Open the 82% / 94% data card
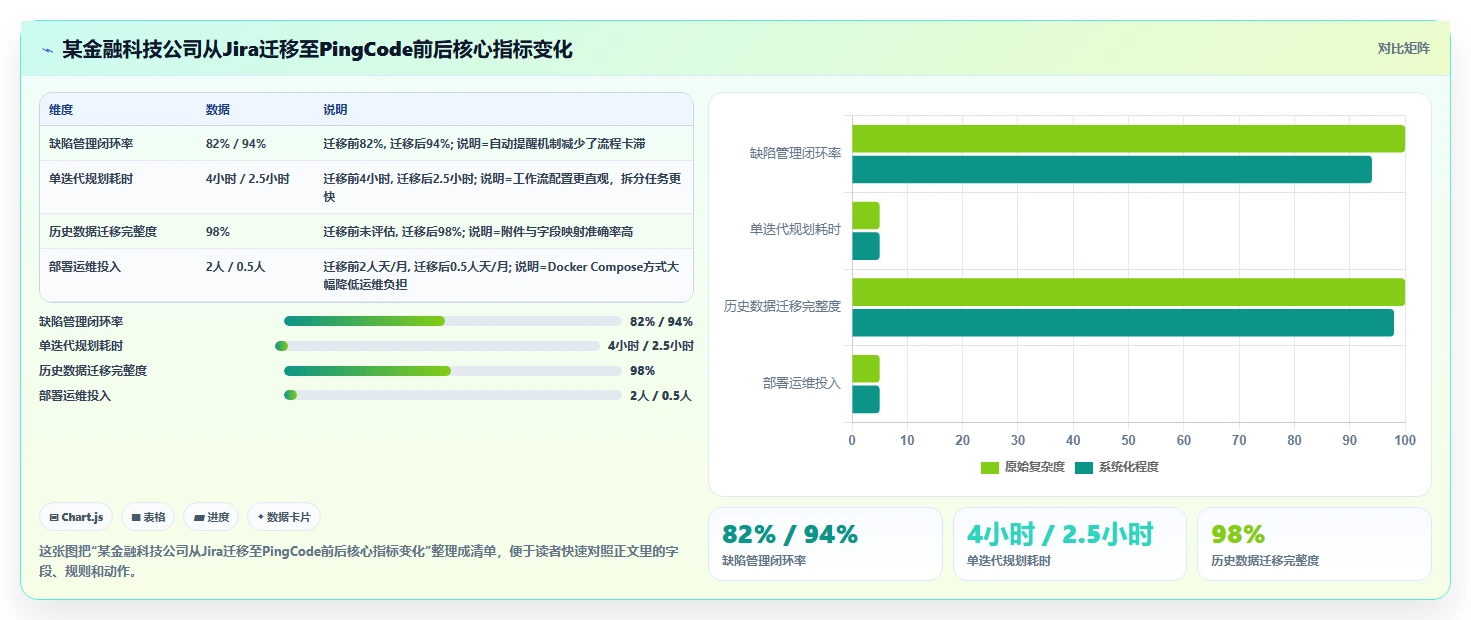The height and width of the screenshot is (620, 1471). point(825,544)
